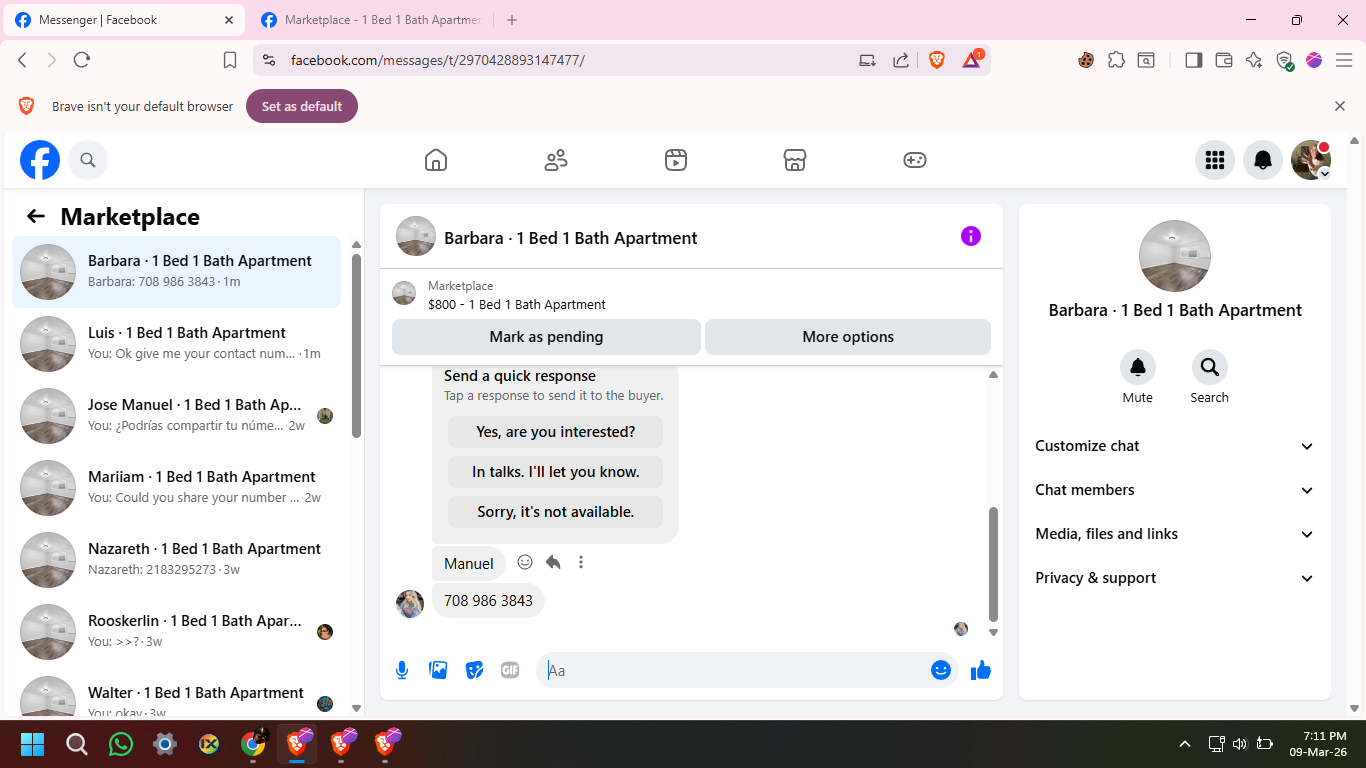1366x768 pixels.
Task: Record a voice clip microphone icon
Action: 402,670
